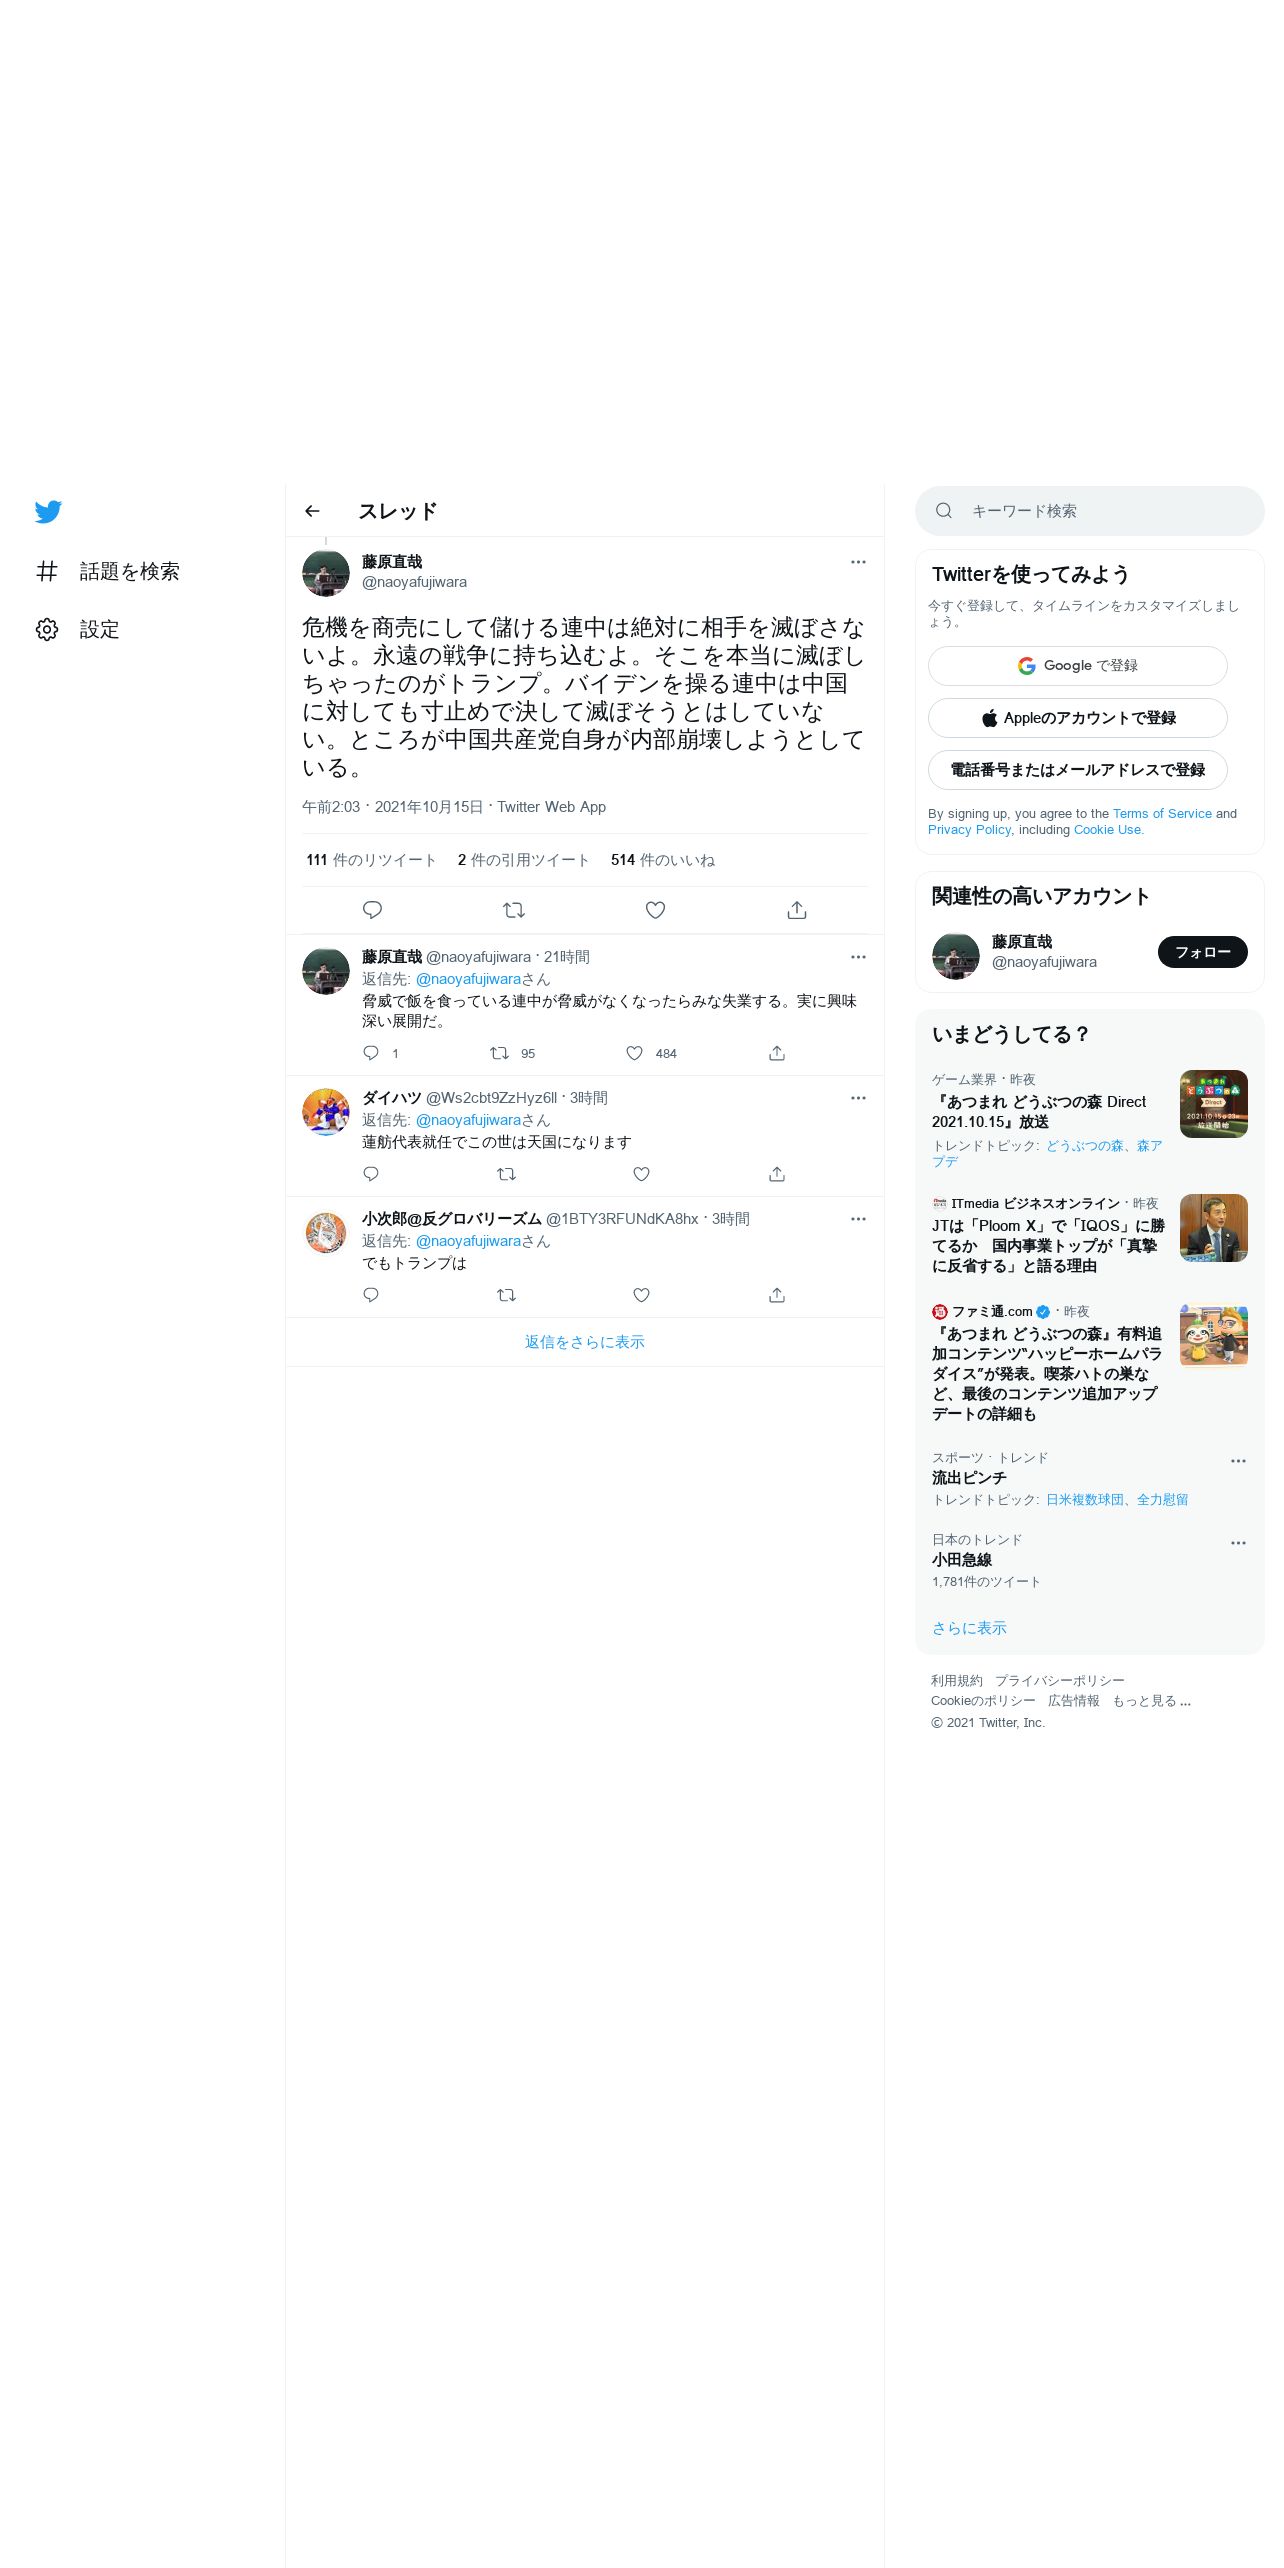Click the Twitter bird logo
This screenshot has height=2568, width=1284.
[48, 512]
